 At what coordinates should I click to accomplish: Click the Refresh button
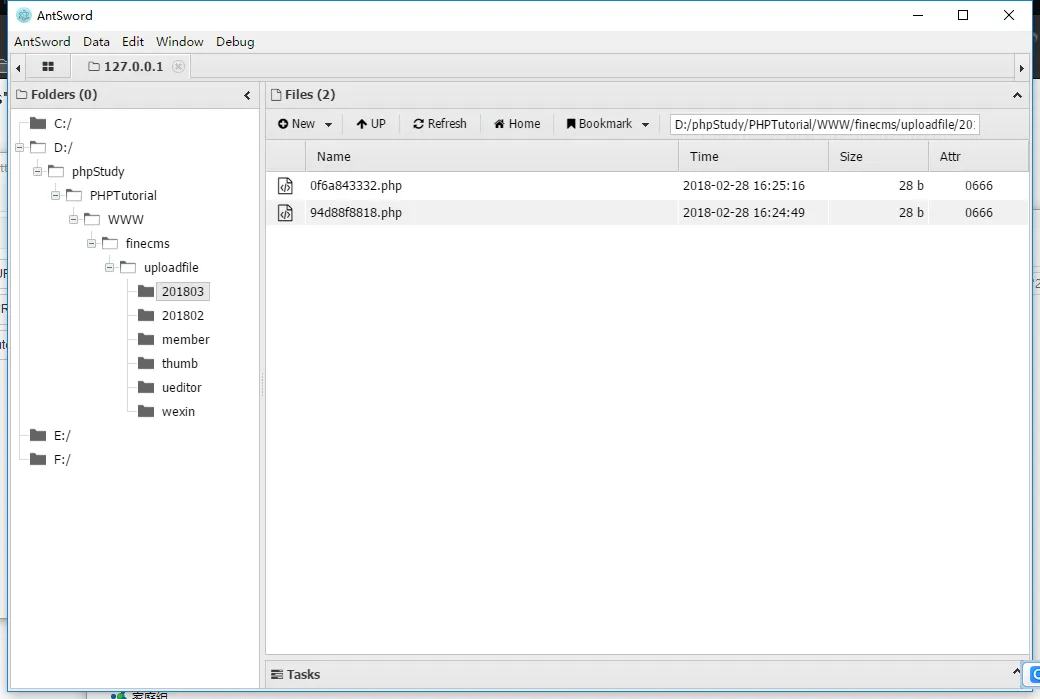point(440,123)
